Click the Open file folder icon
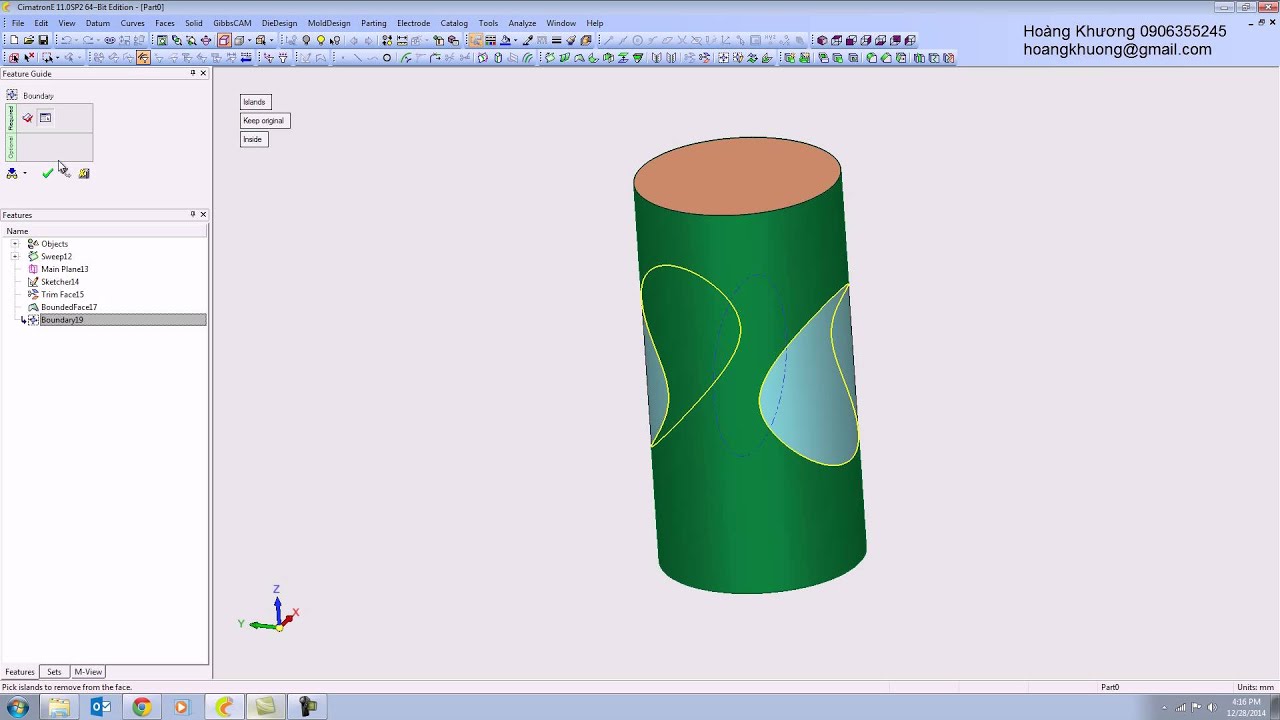 [28, 40]
